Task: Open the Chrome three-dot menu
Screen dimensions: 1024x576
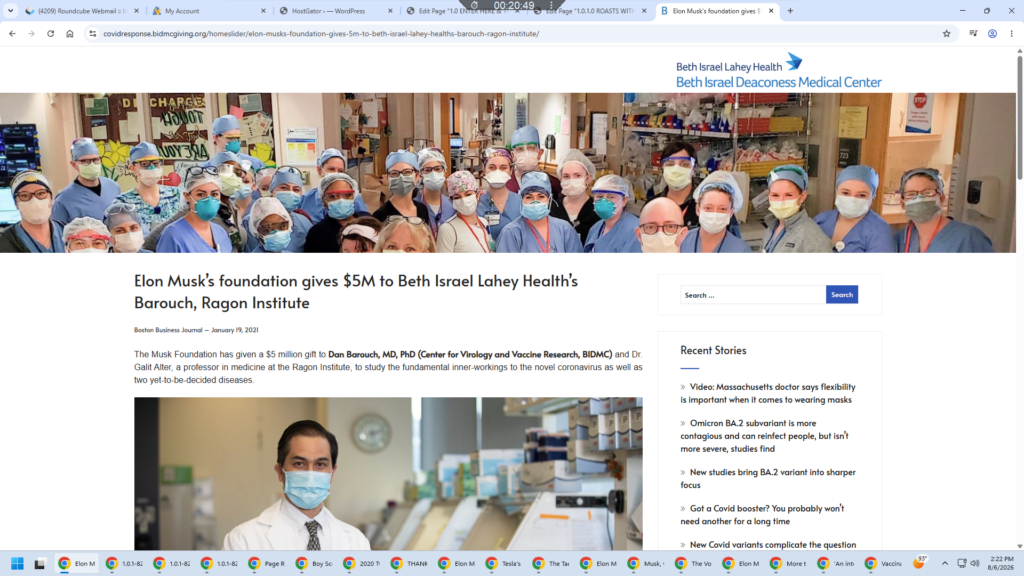Action: (x=1012, y=33)
